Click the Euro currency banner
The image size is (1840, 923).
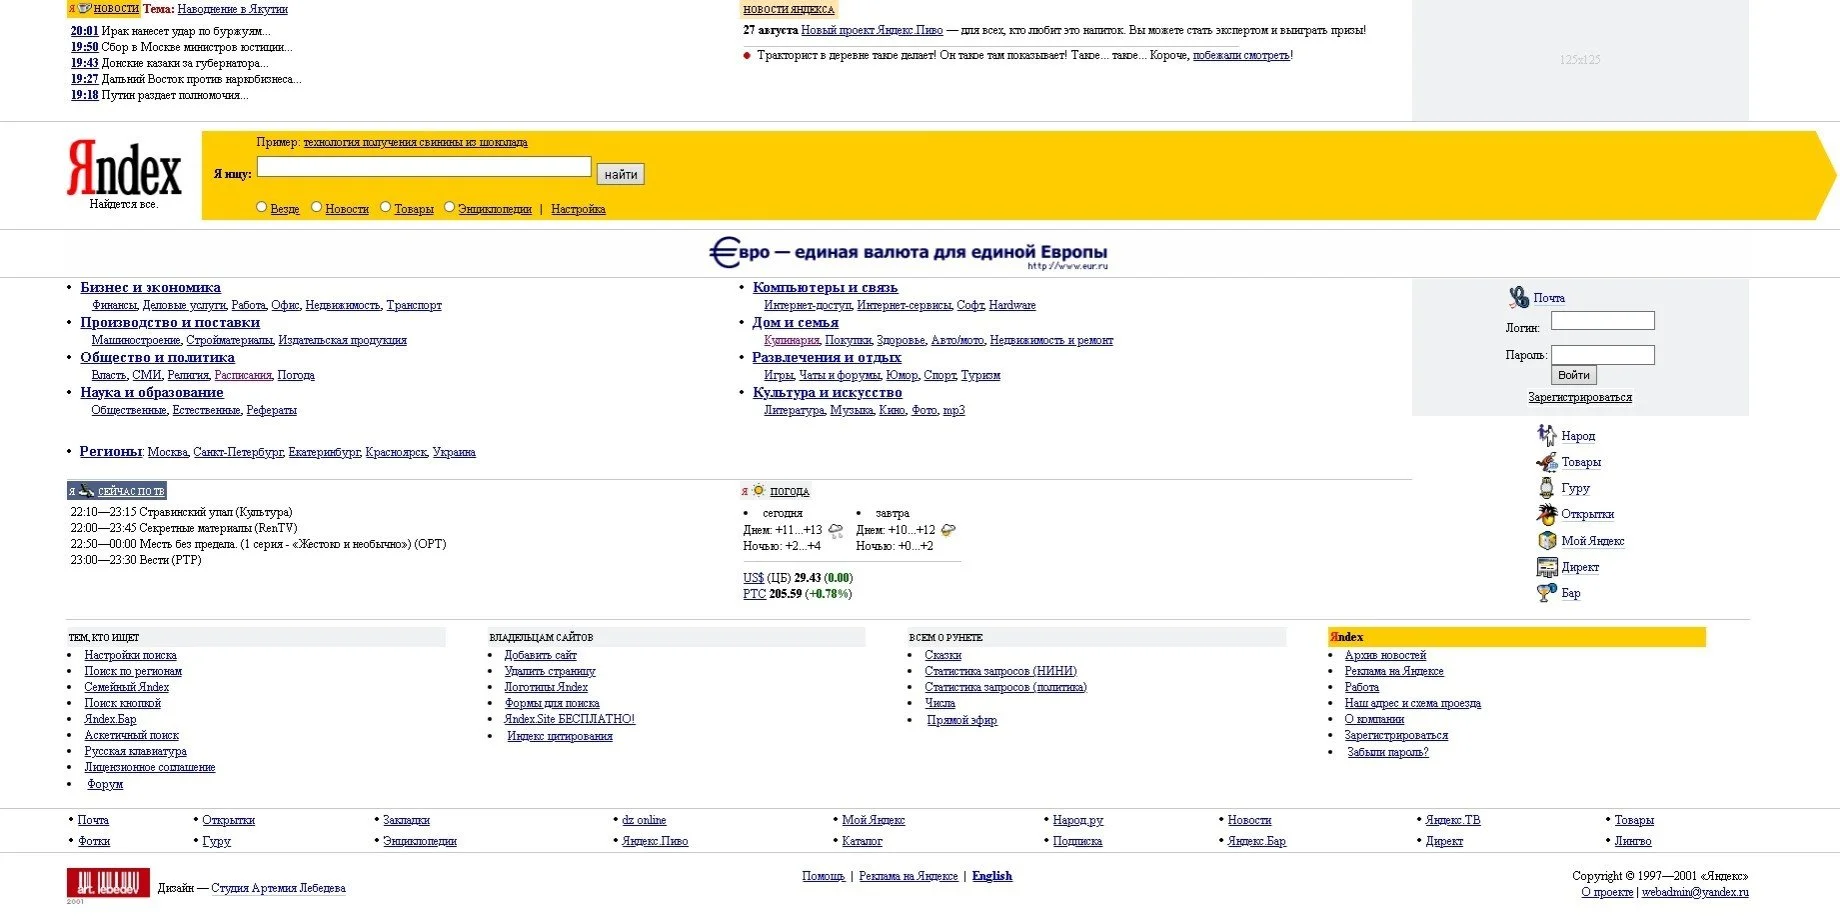tap(908, 253)
